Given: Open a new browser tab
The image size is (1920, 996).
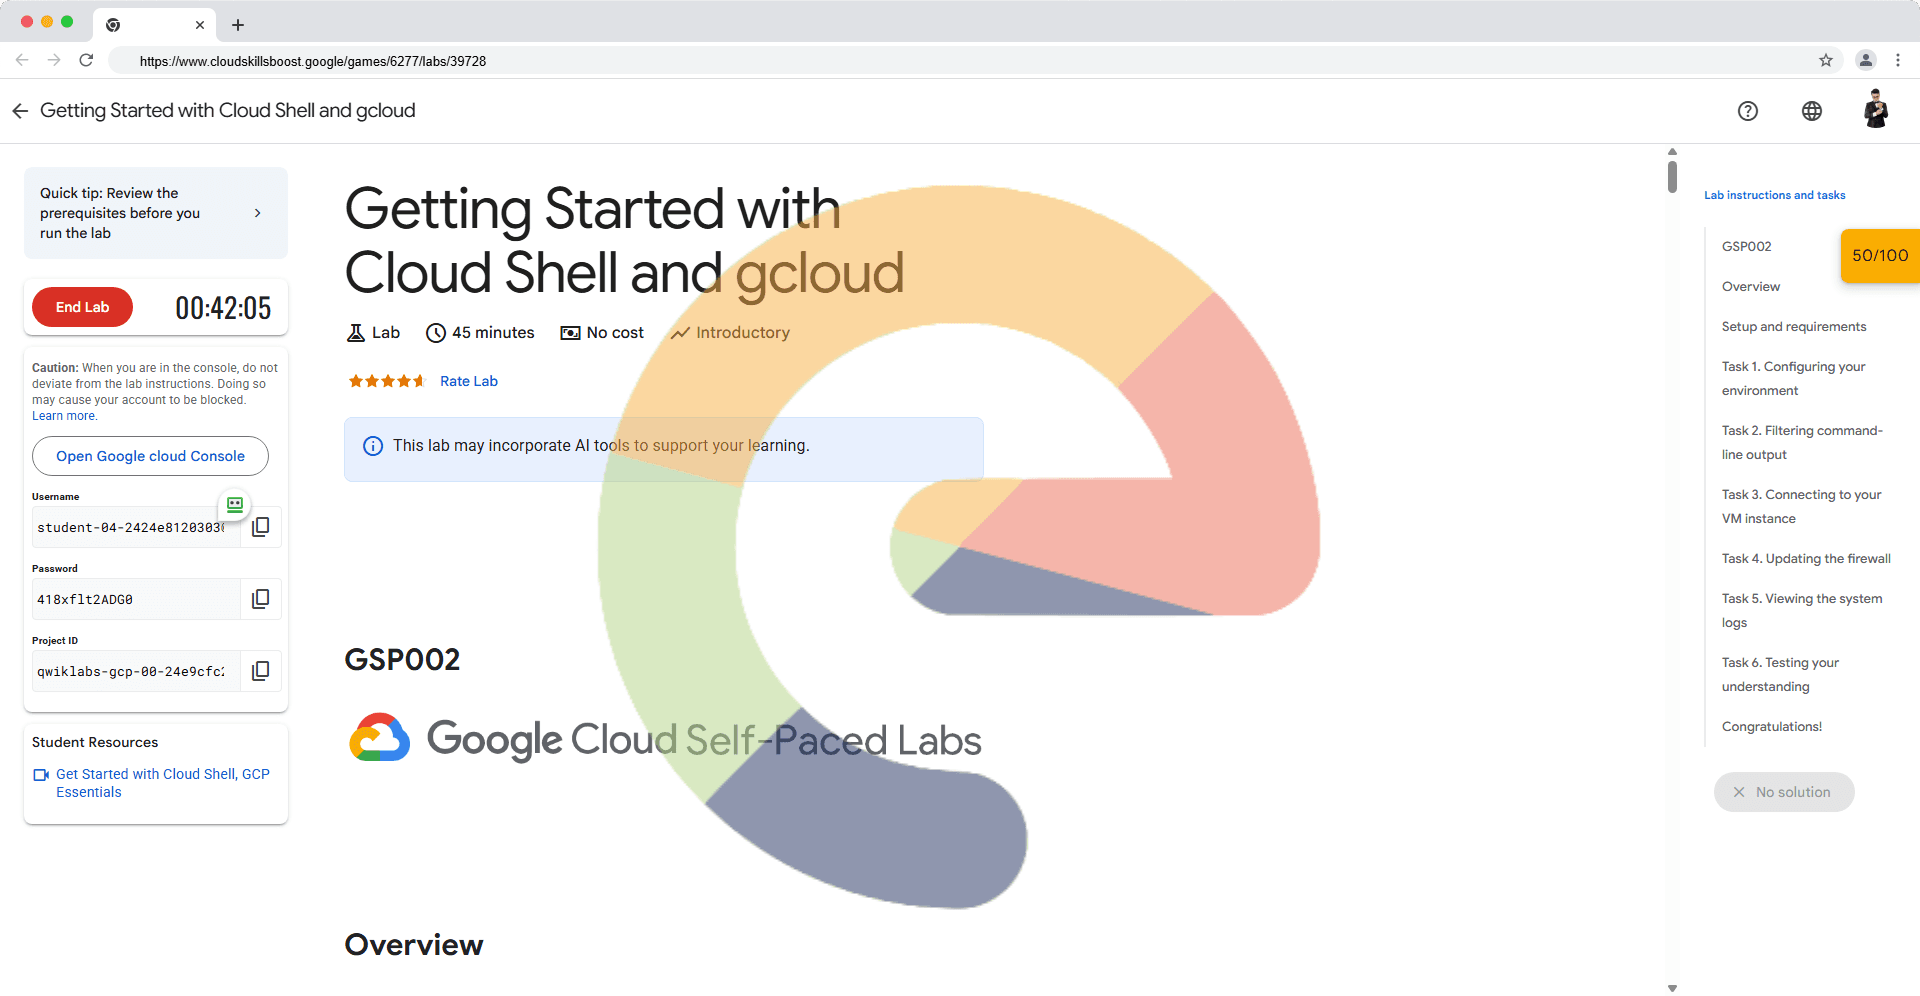Looking at the screenshot, I should click(238, 25).
